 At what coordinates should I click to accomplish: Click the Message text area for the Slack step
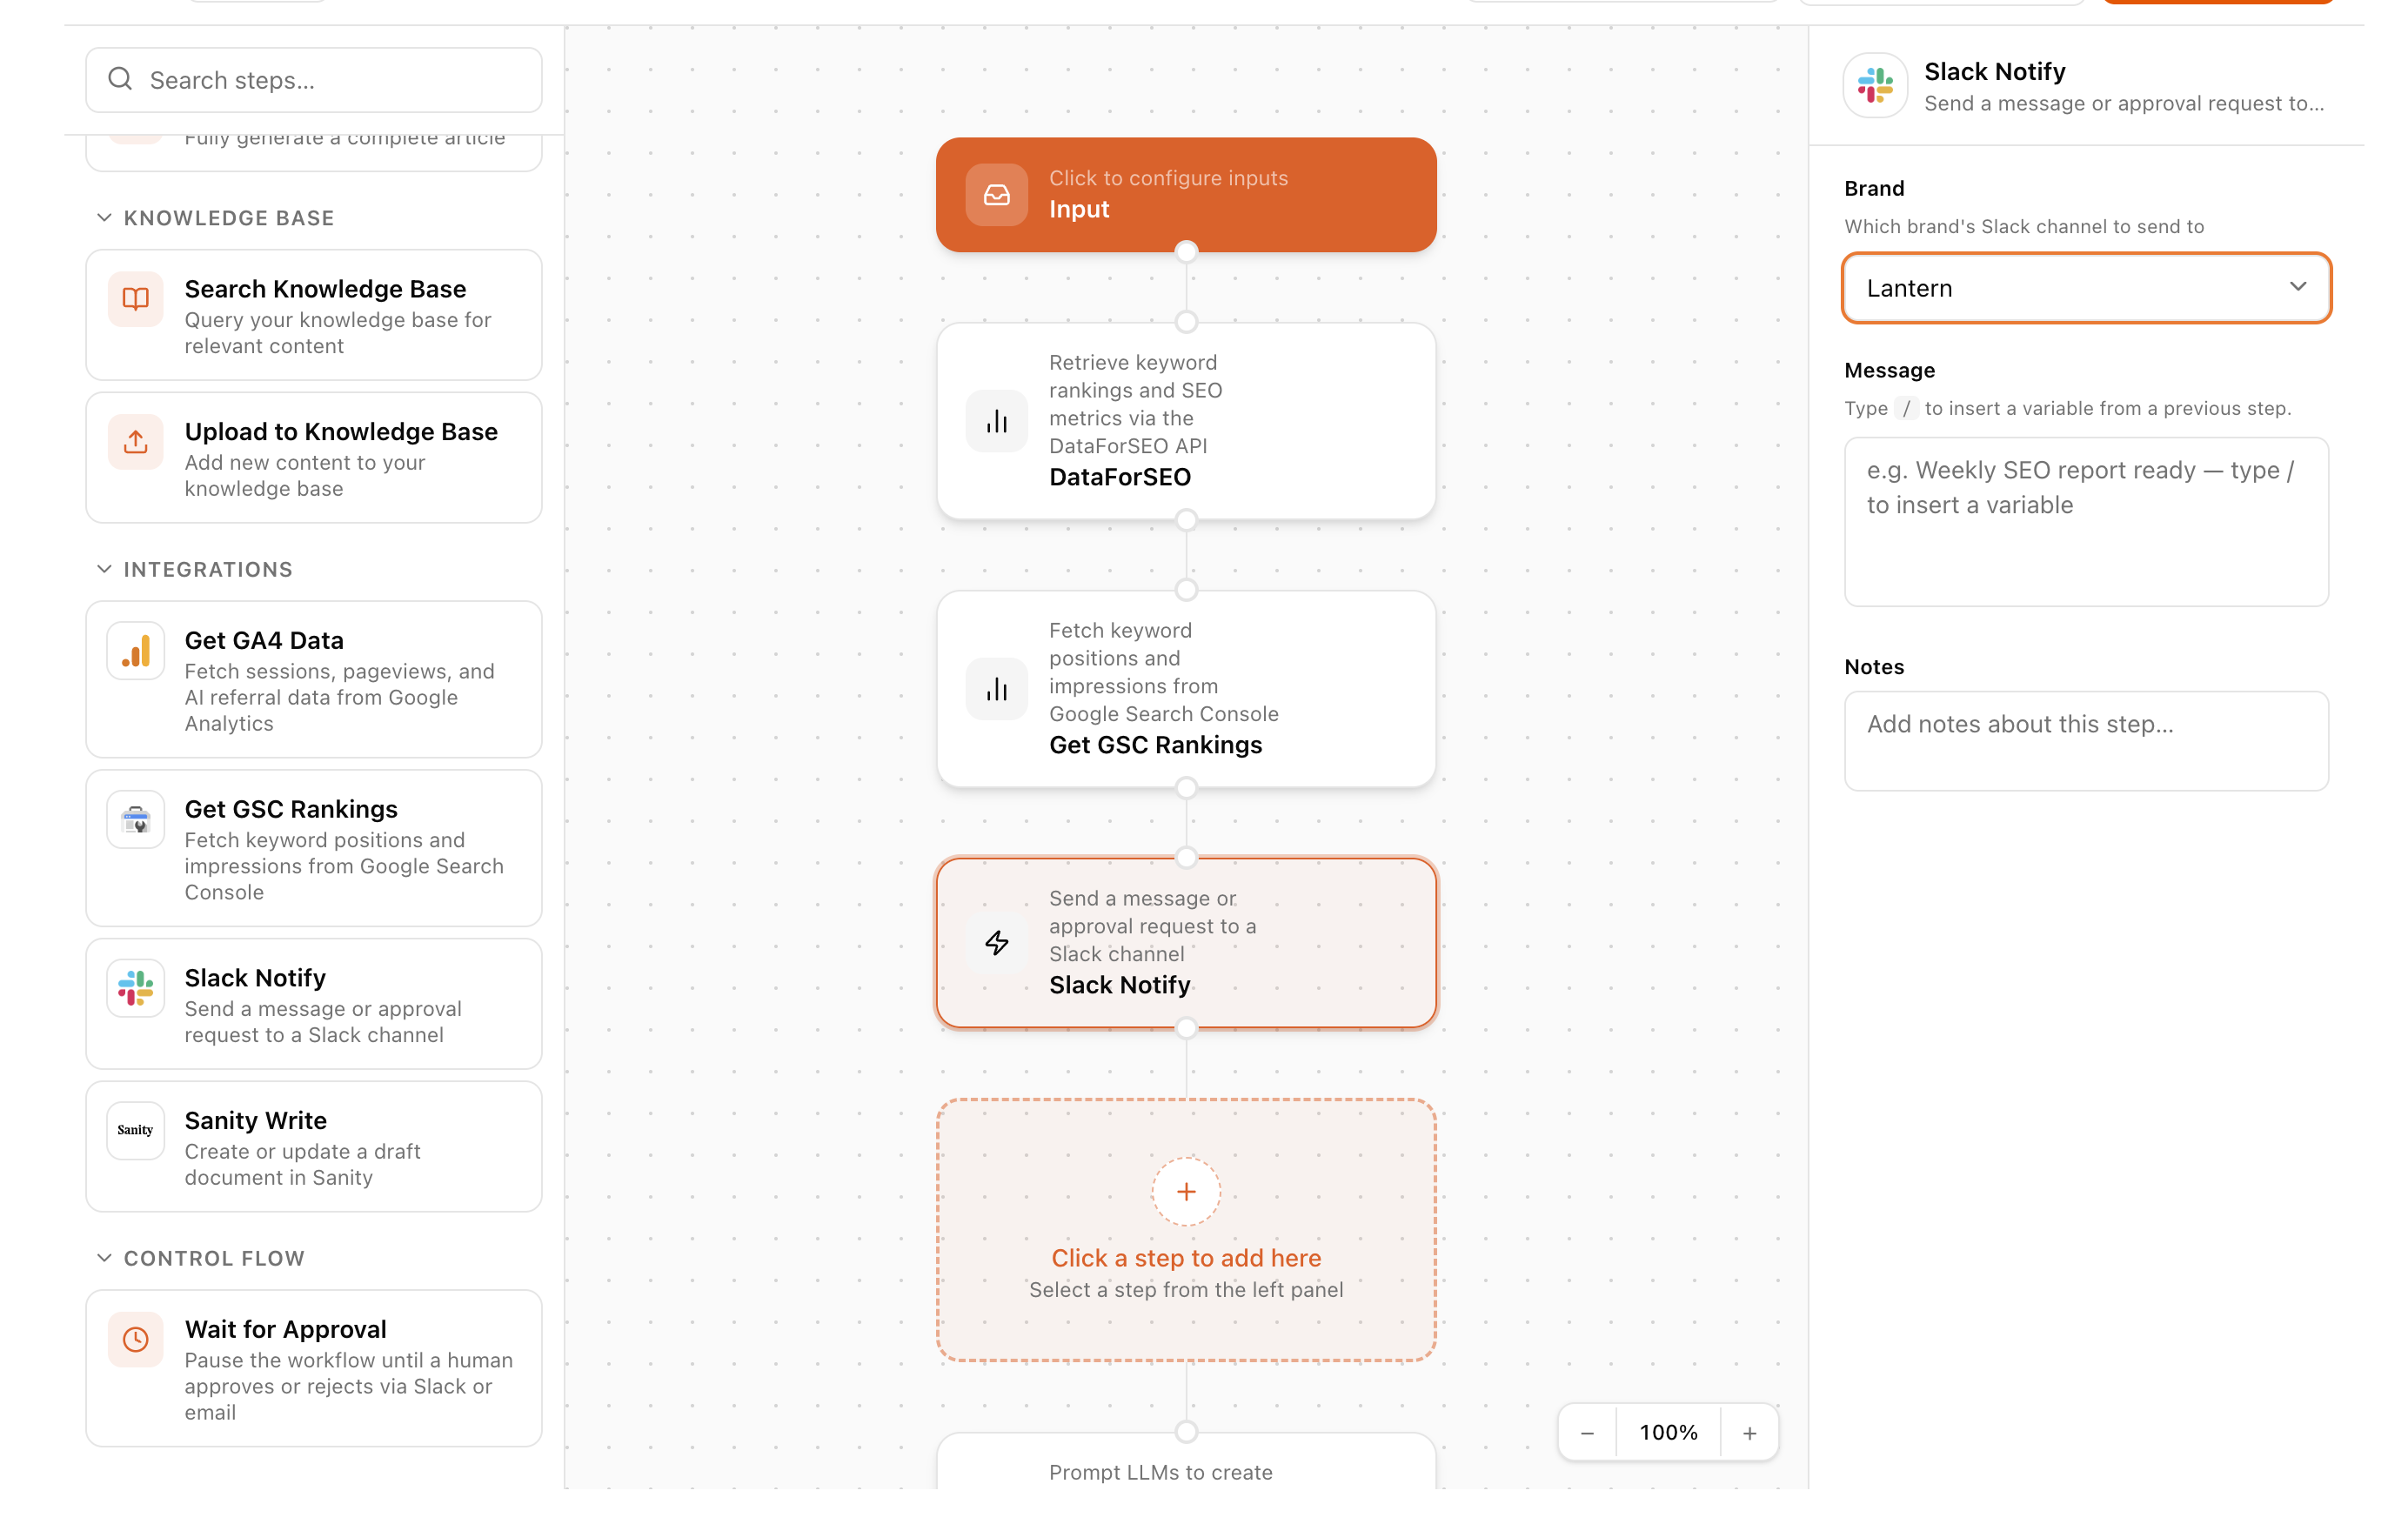pyautogui.click(x=2086, y=523)
